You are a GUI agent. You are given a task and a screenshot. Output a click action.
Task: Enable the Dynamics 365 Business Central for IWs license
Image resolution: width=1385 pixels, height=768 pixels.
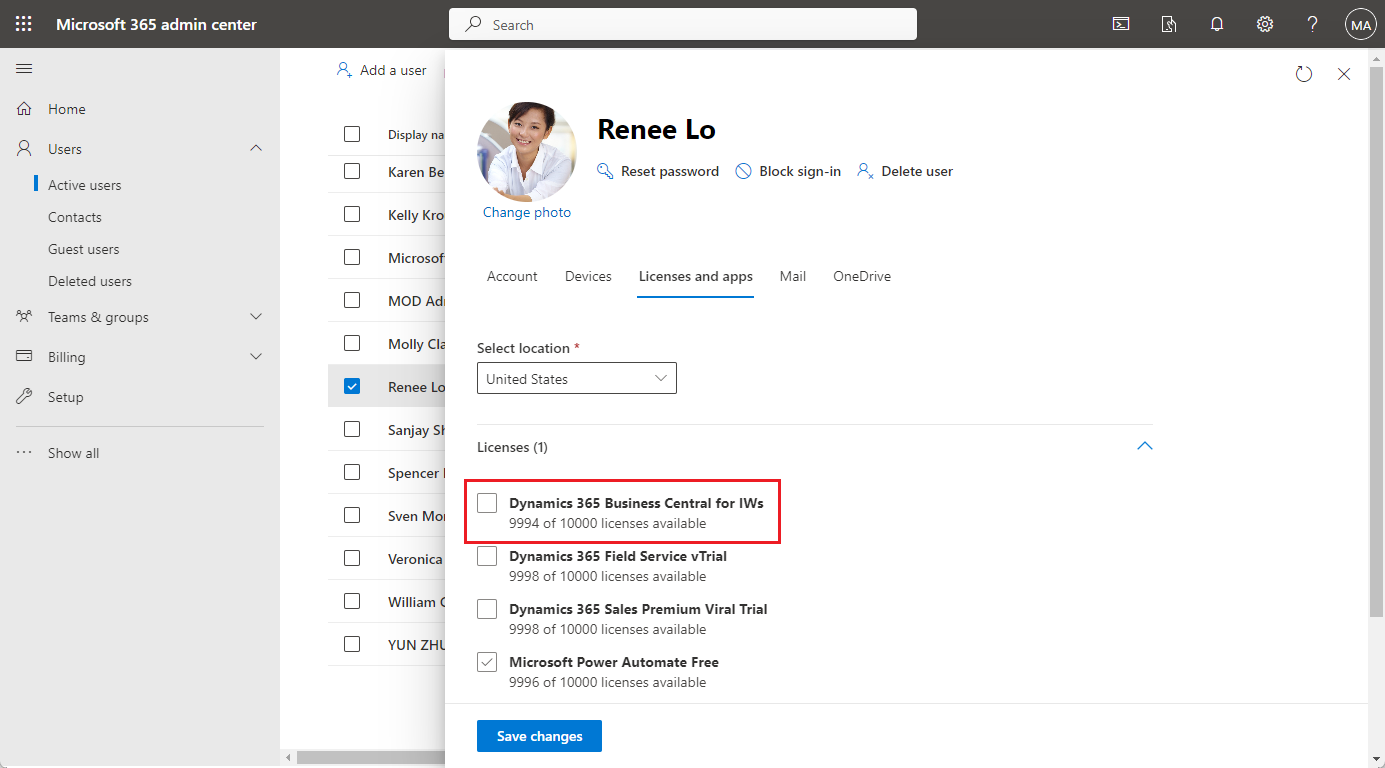pos(487,502)
